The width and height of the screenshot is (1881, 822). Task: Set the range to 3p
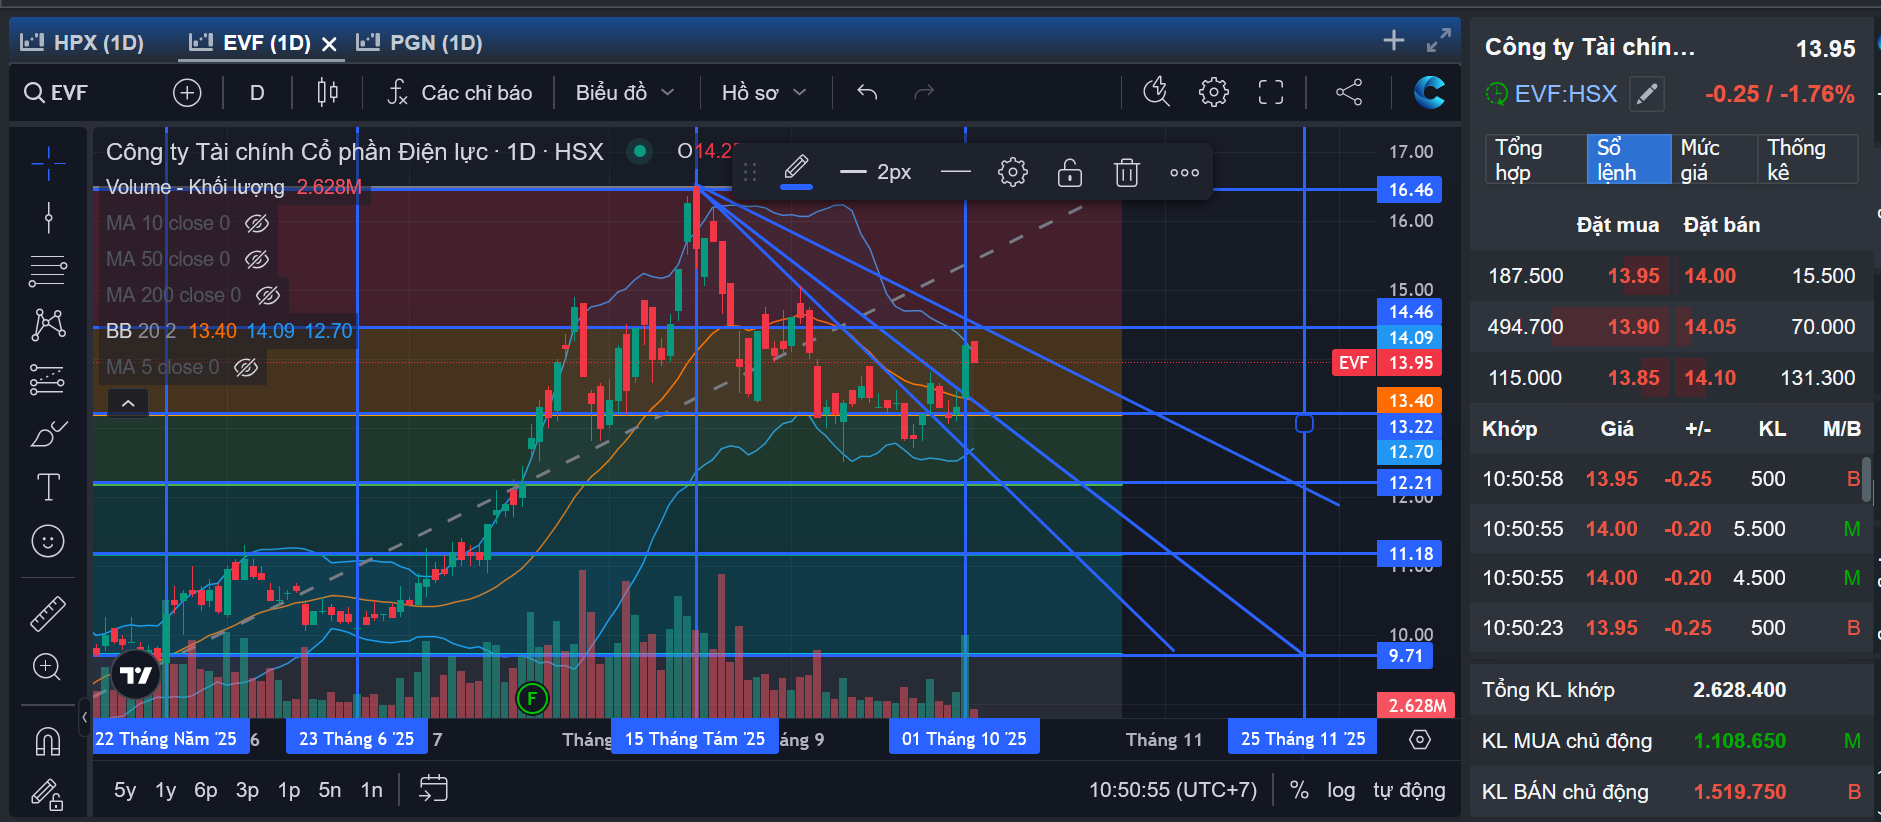247,790
